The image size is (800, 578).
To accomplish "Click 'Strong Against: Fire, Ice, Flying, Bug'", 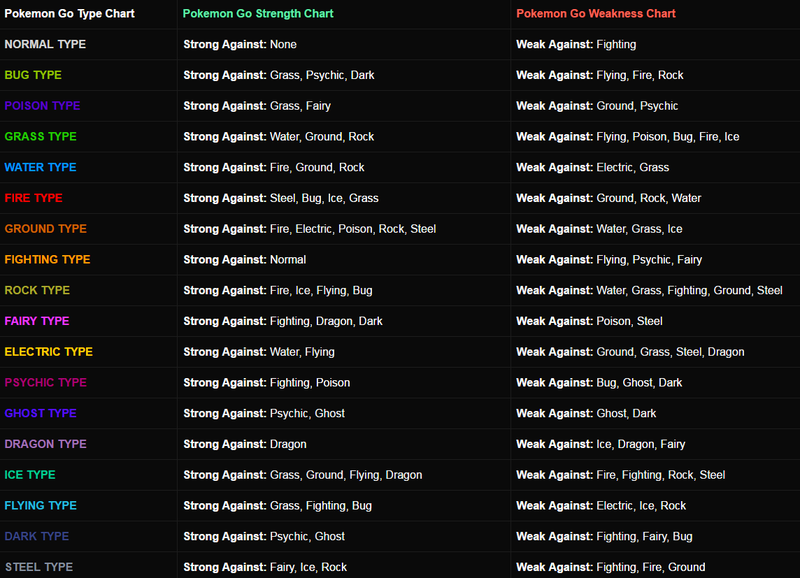I will pyautogui.click(x=278, y=290).
